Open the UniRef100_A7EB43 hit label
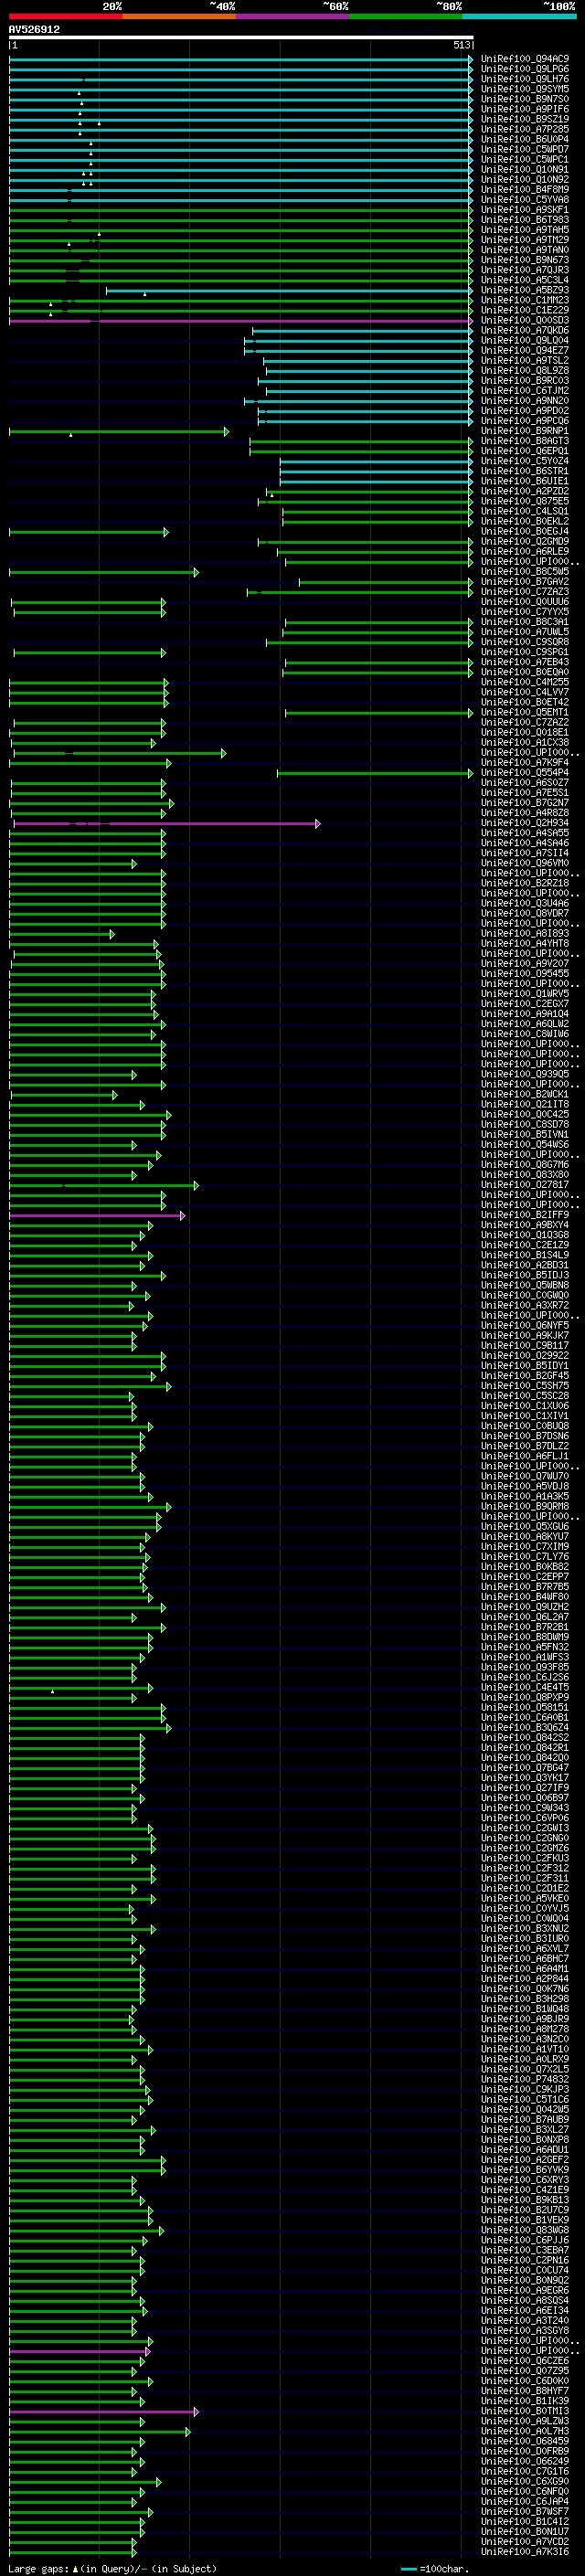 click(525, 662)
